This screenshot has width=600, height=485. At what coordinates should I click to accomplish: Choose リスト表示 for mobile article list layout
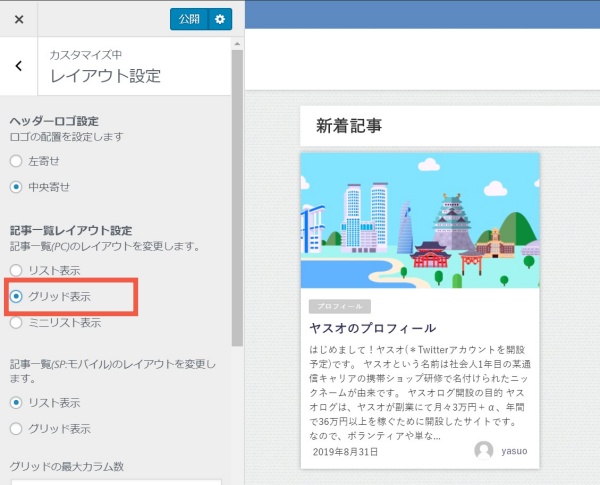pyautogui.click(x=16, y=402)
